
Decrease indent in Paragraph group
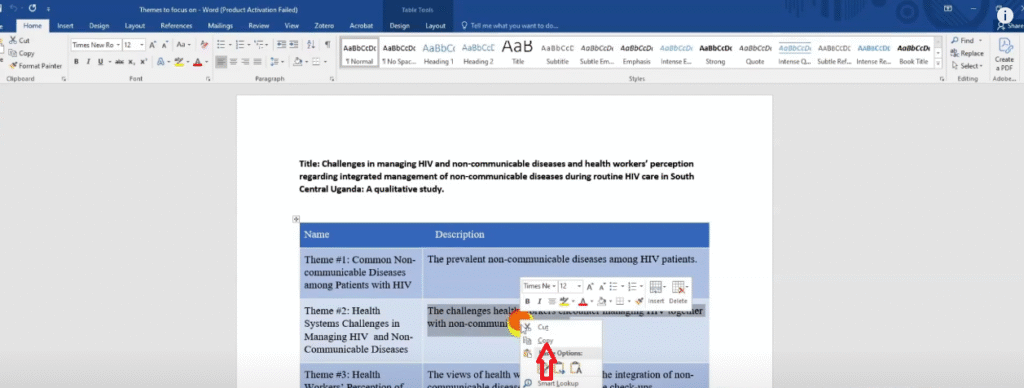[x=281, y=45]
